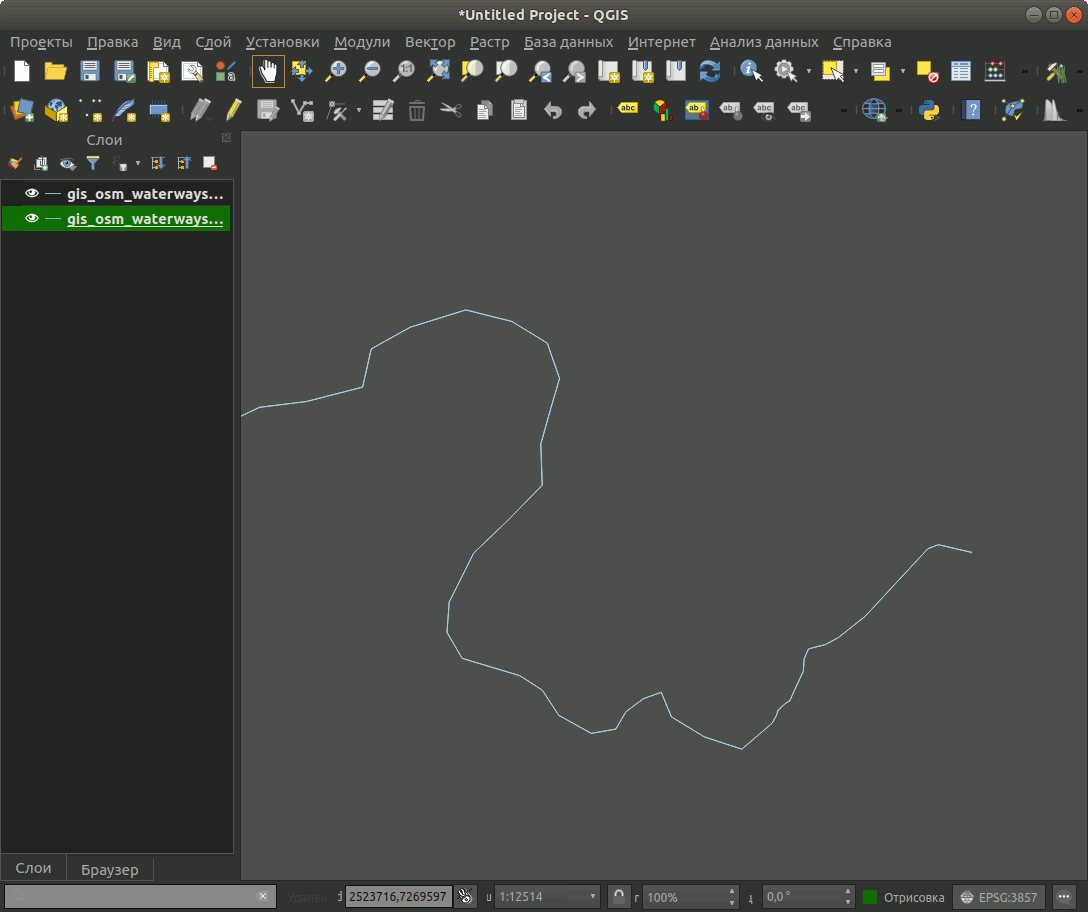Switch to the Браузер tab

(x=110, y=869)
